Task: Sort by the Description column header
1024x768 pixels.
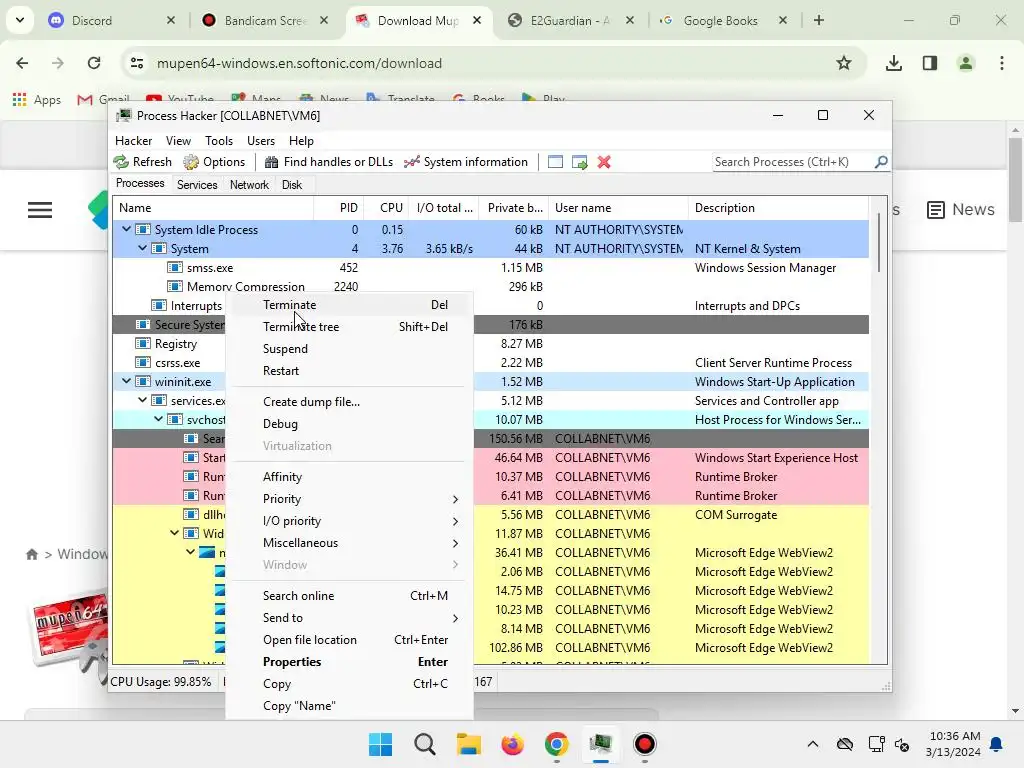Action: click(x=778, y=208)
